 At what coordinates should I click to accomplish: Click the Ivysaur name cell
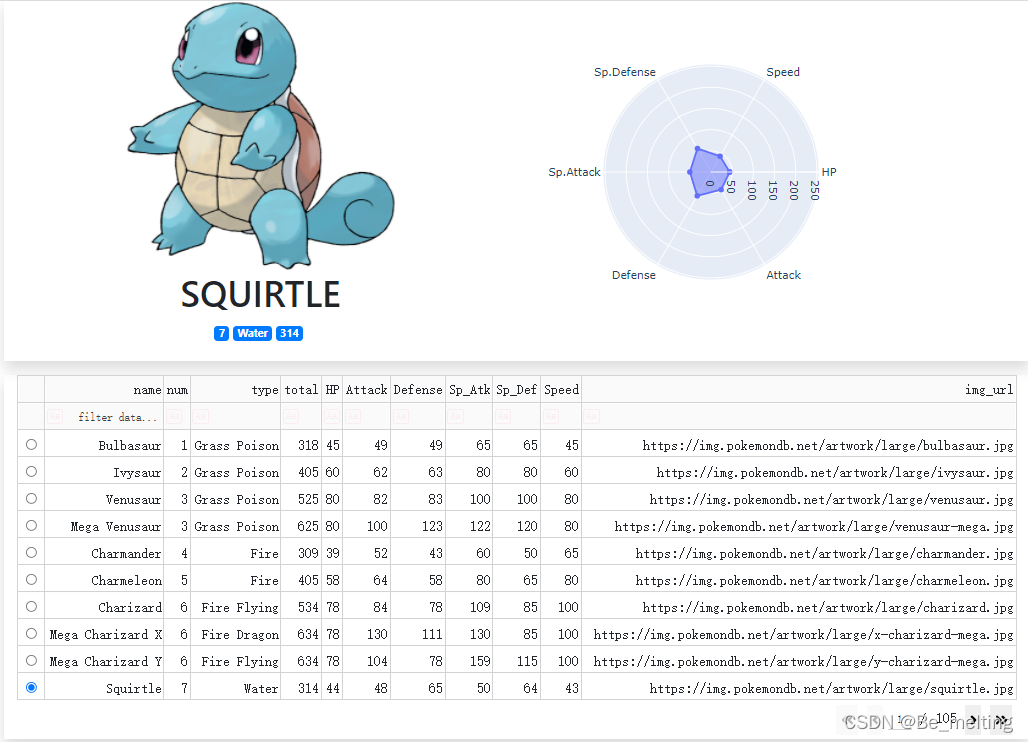[x=104, y=472]
